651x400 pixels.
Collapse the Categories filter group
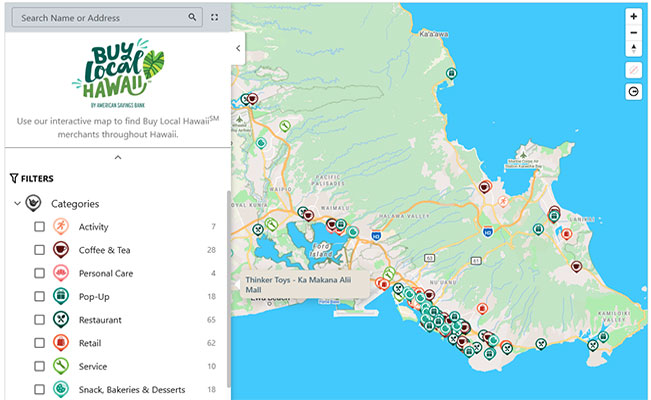coord(17,204)
